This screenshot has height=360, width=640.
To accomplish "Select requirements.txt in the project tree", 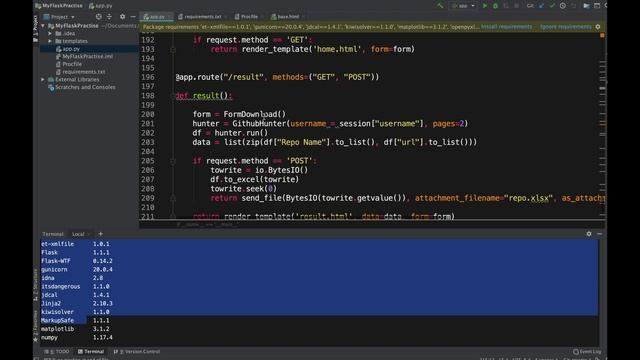I will 84,72.
